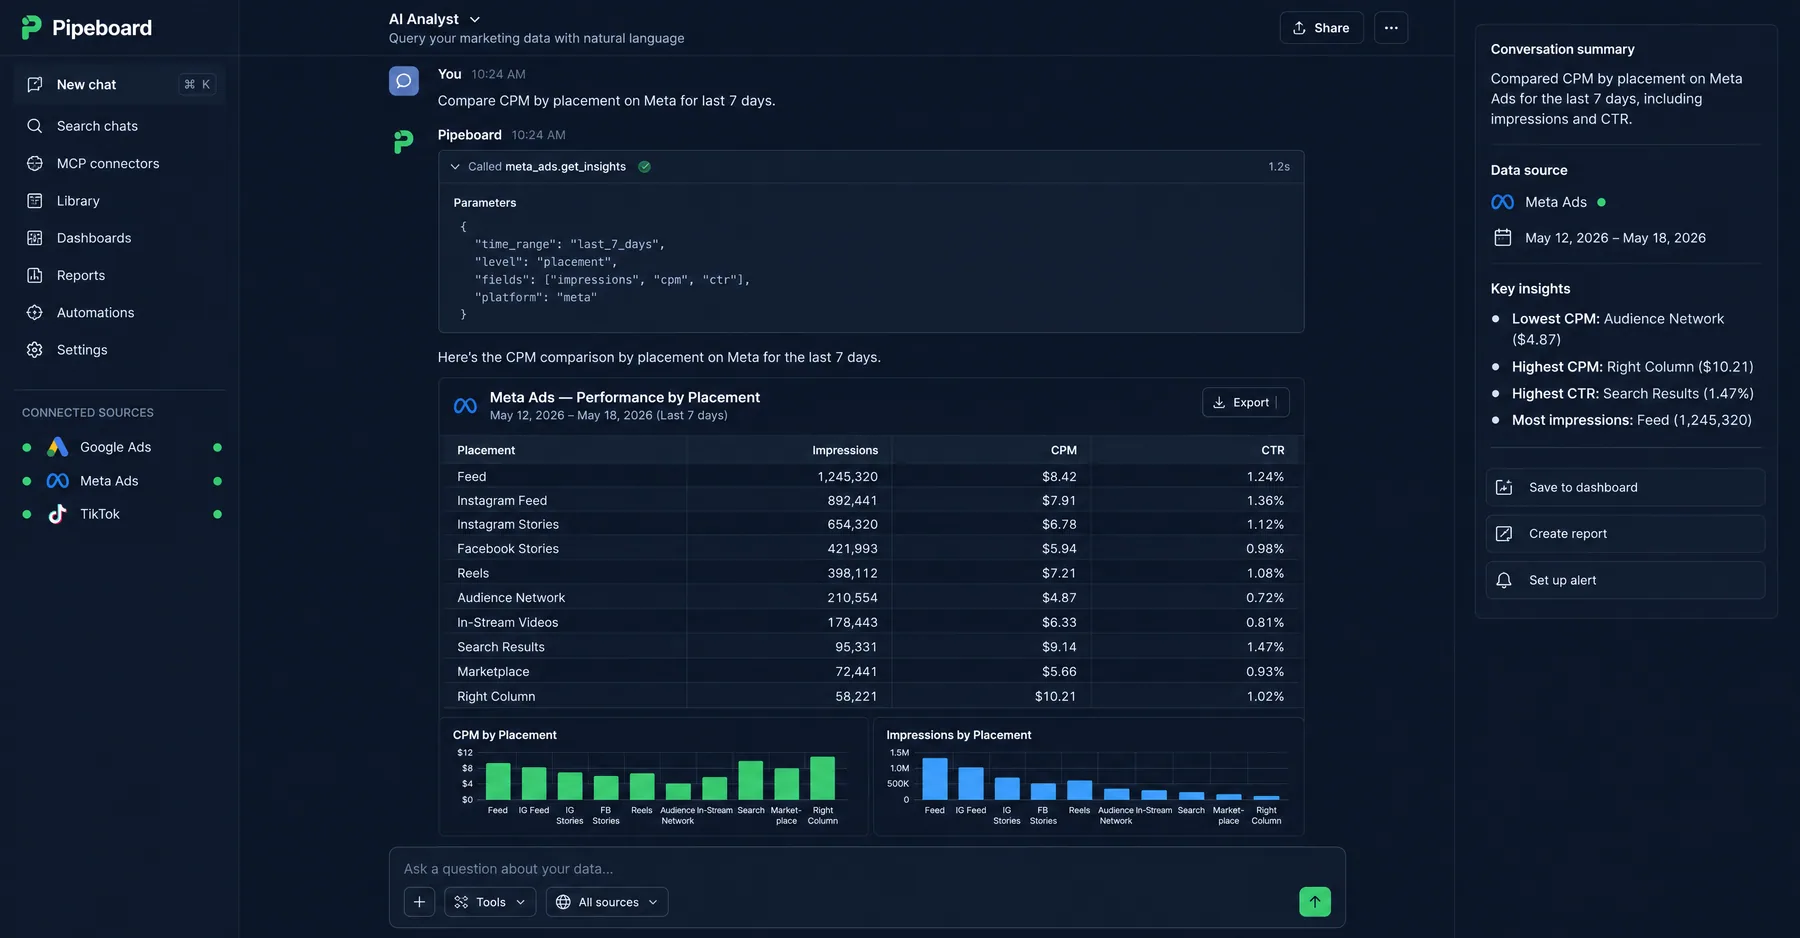Sort by Placement column header

[x=486, y=451]
